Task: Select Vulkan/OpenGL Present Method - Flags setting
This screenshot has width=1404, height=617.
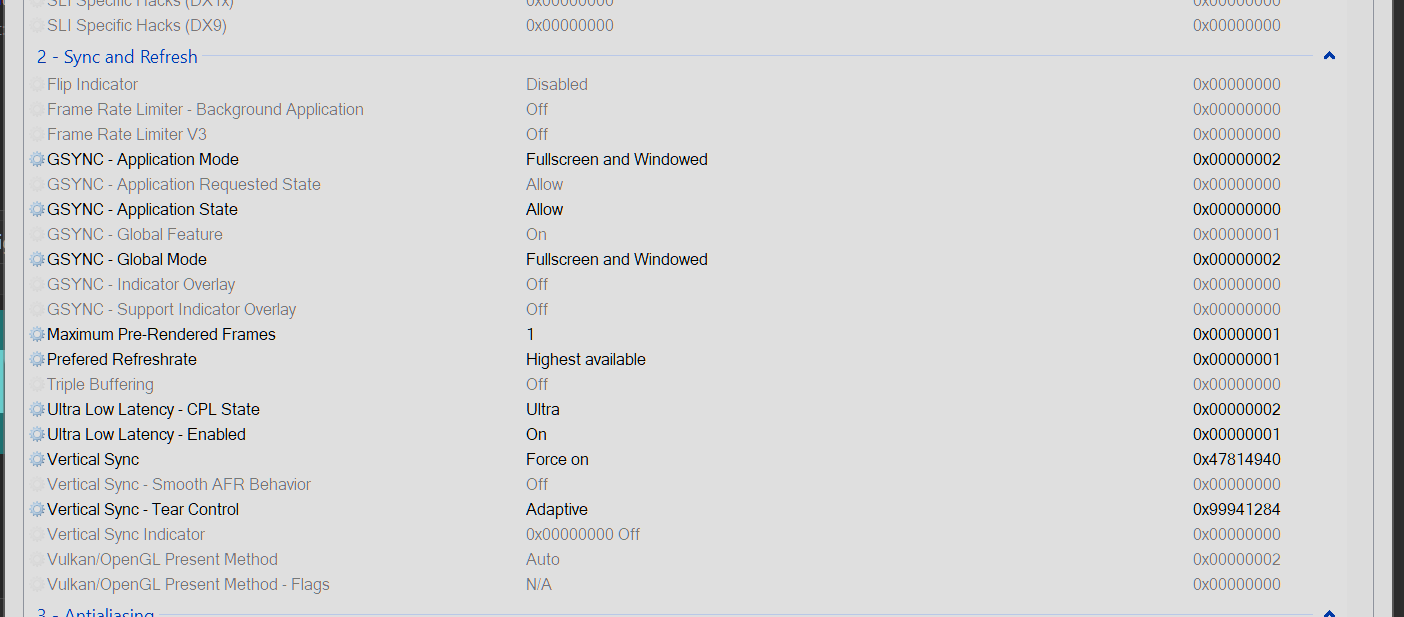Action: tap(188, 585)
